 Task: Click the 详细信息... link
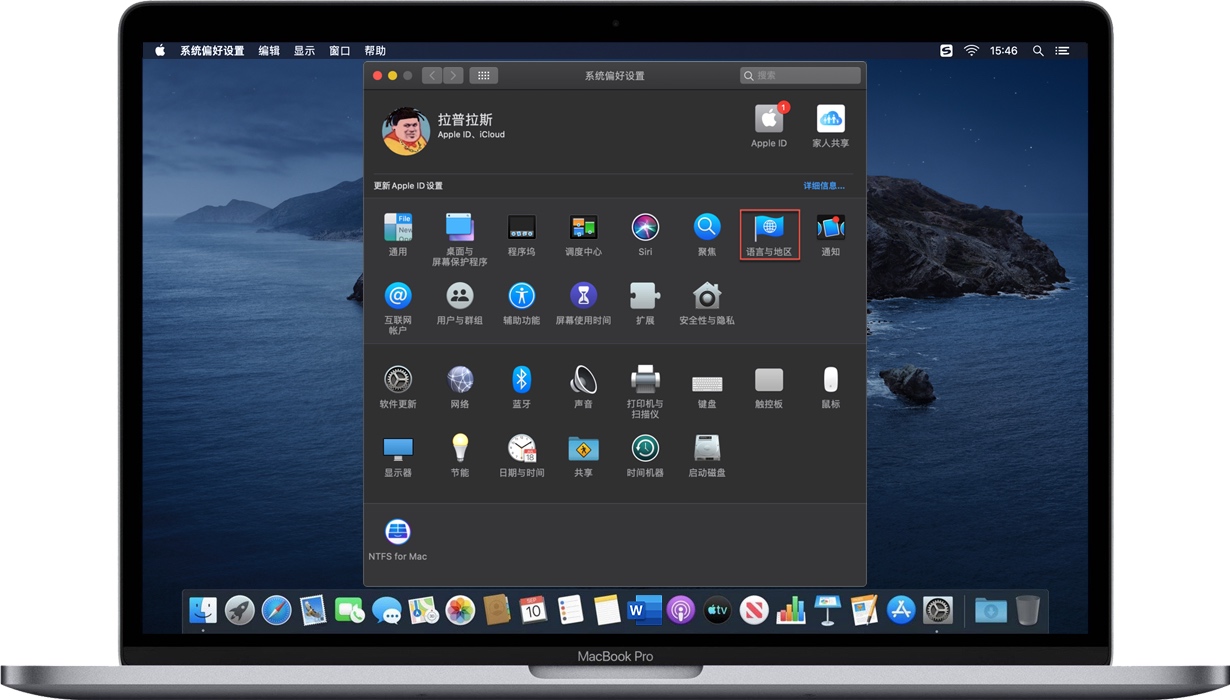(x=823, y=186)
